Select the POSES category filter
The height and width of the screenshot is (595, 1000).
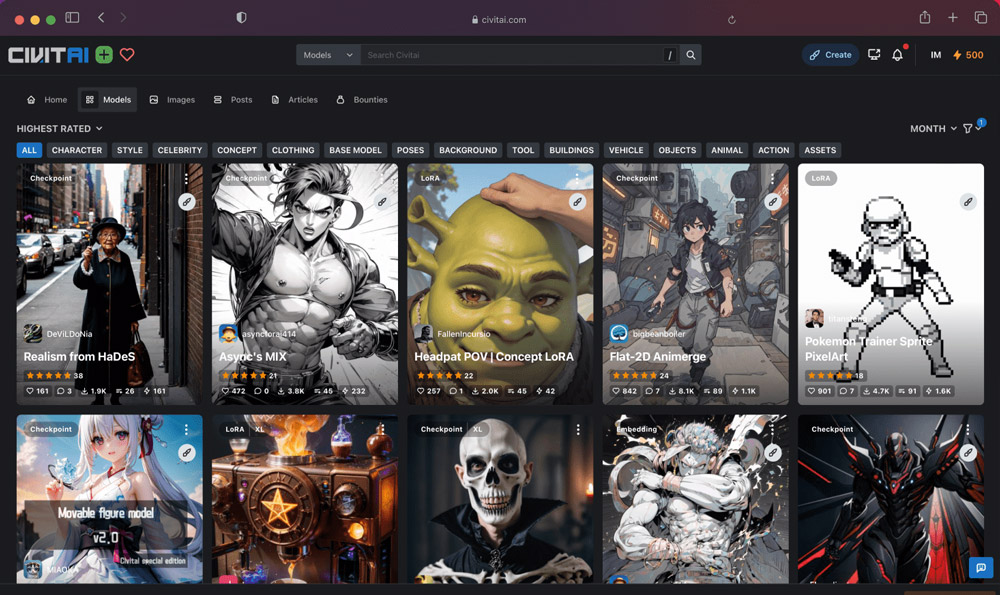(x=410, y=150)
